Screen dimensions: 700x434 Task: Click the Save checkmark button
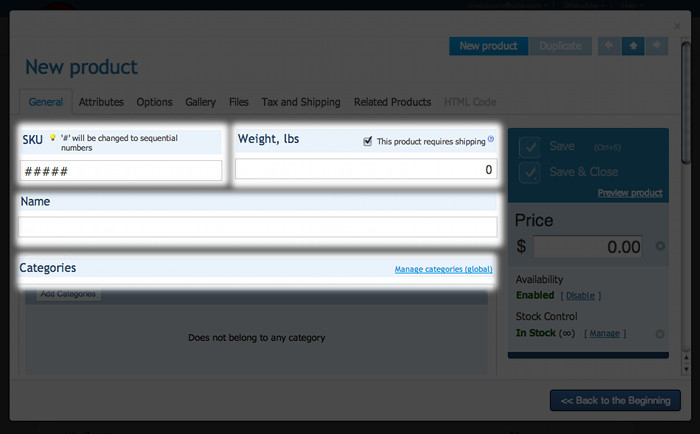coord(530,147)
